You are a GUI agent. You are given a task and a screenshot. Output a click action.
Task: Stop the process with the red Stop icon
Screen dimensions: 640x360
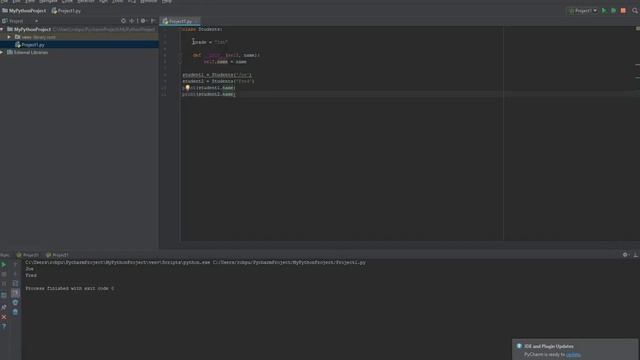point(623,11)
